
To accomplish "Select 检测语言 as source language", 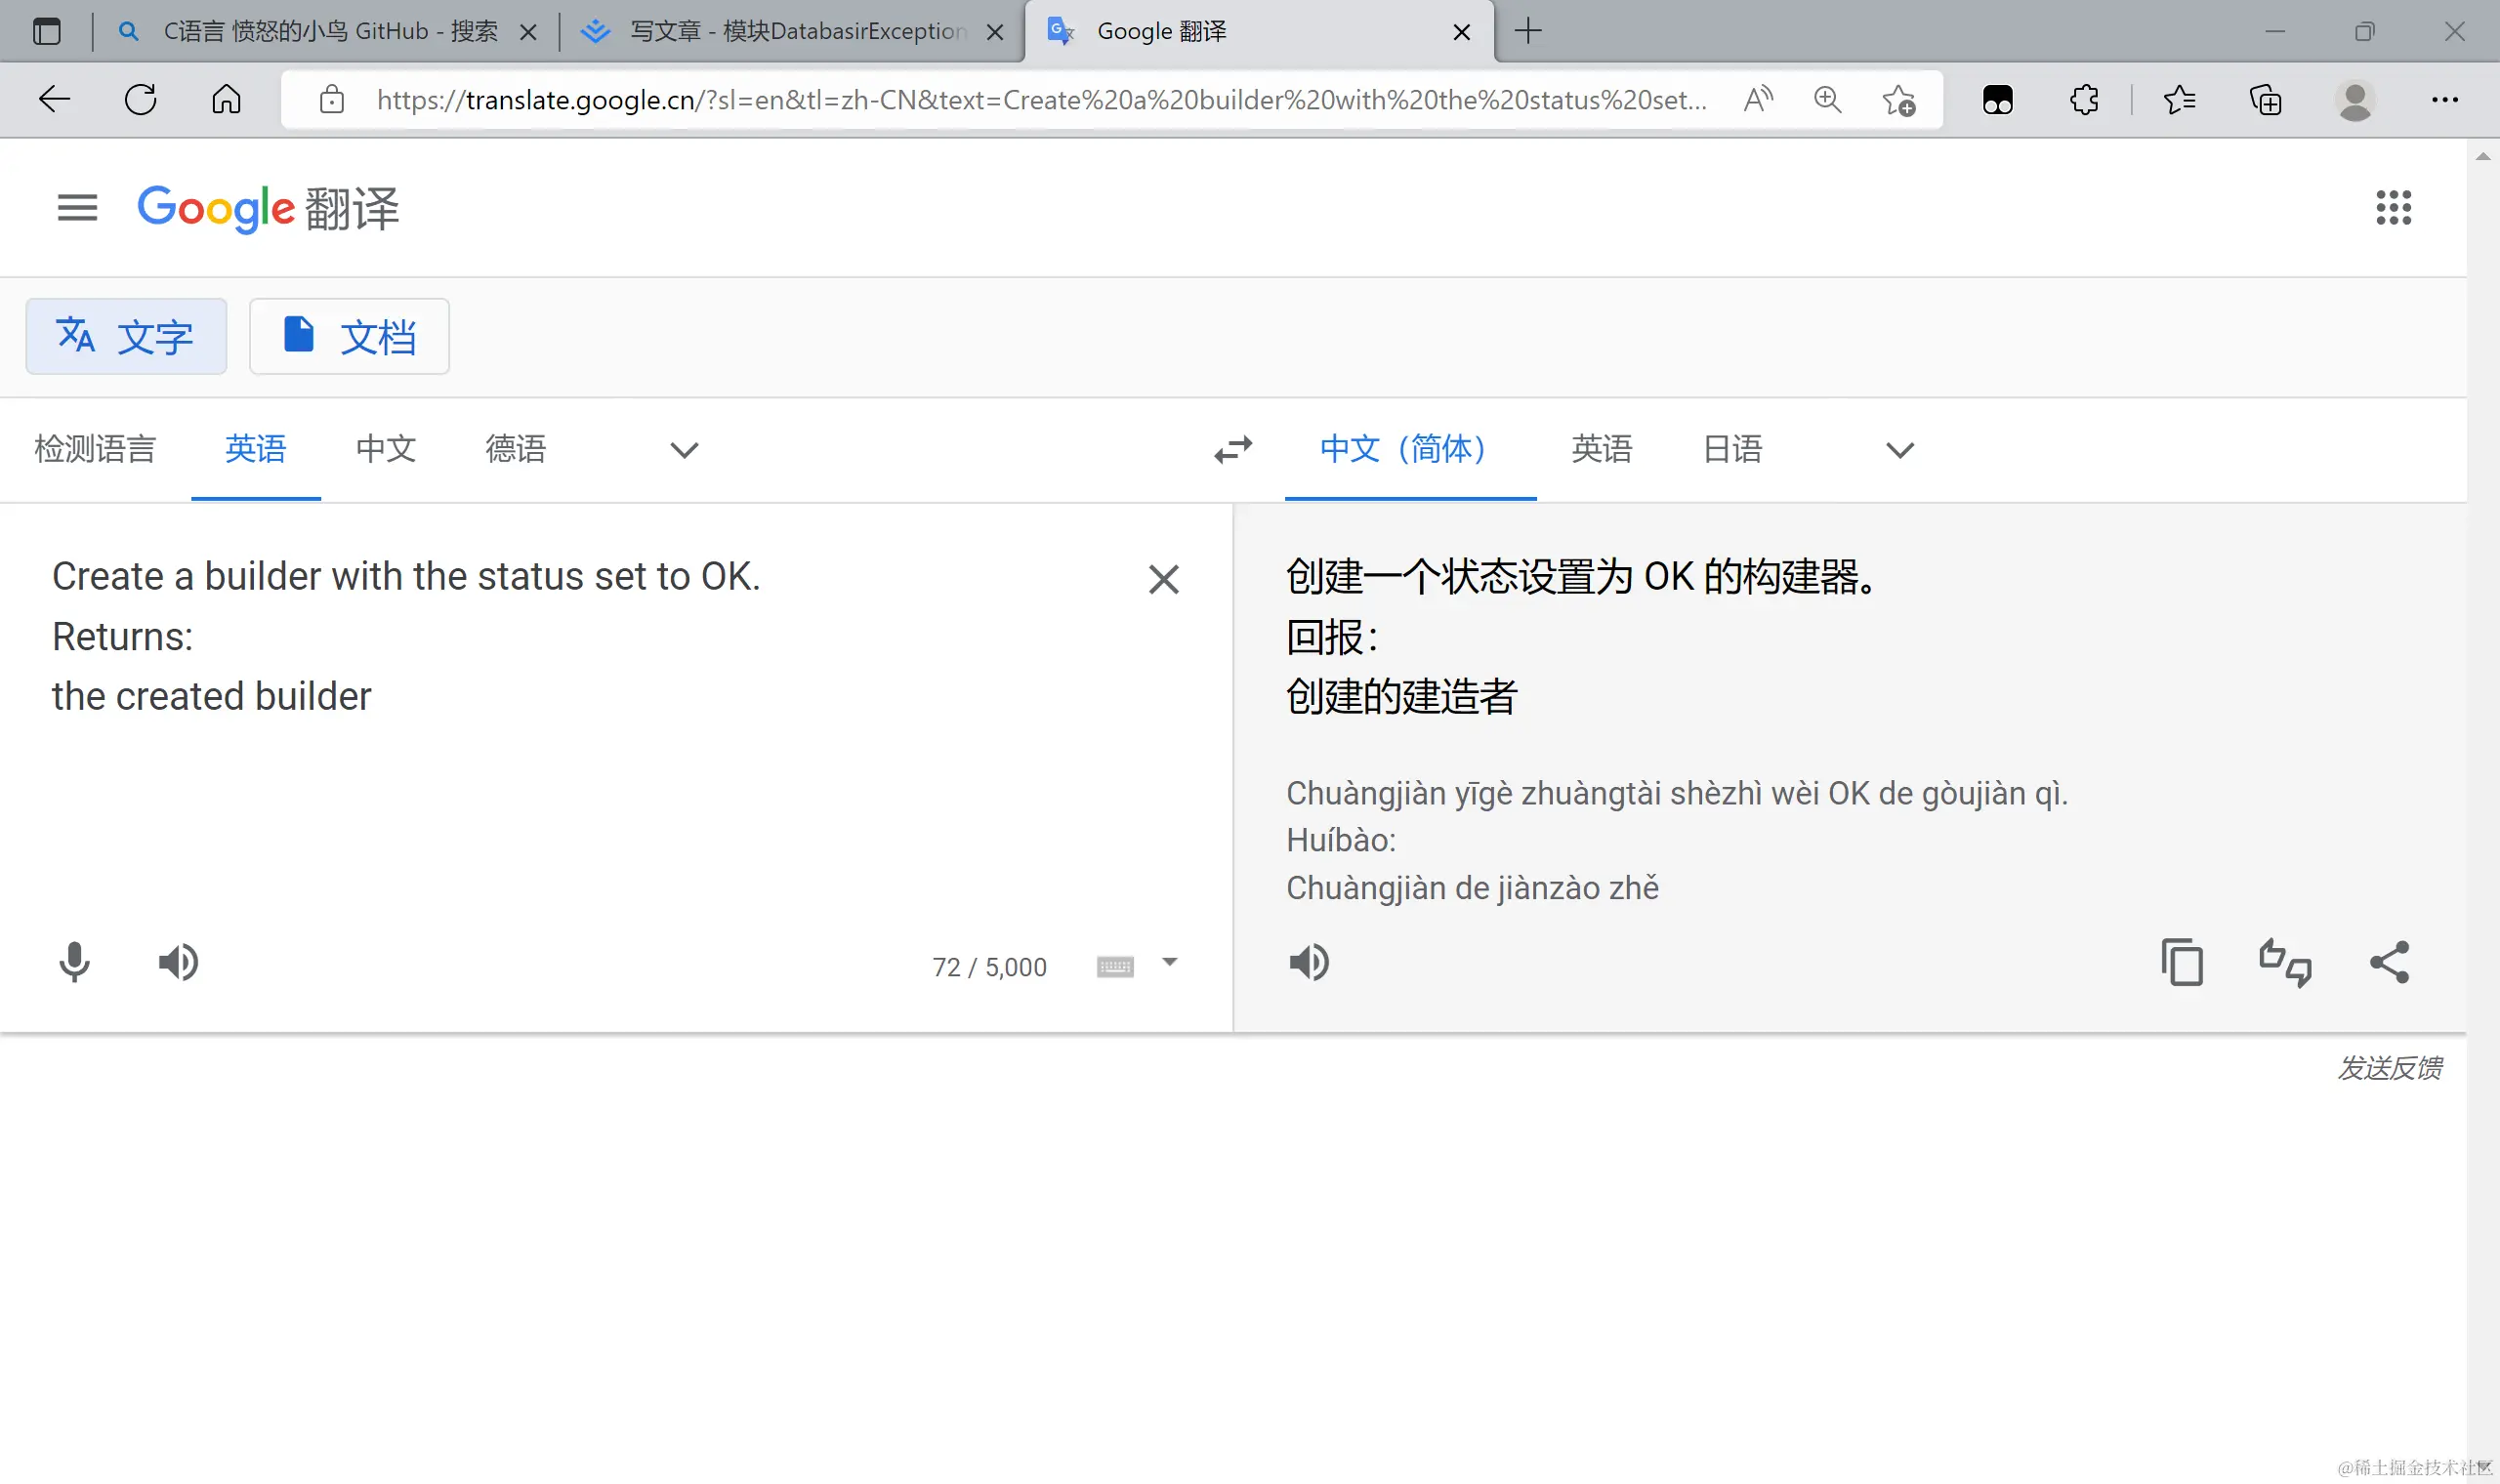I will [x=95, y=449].
